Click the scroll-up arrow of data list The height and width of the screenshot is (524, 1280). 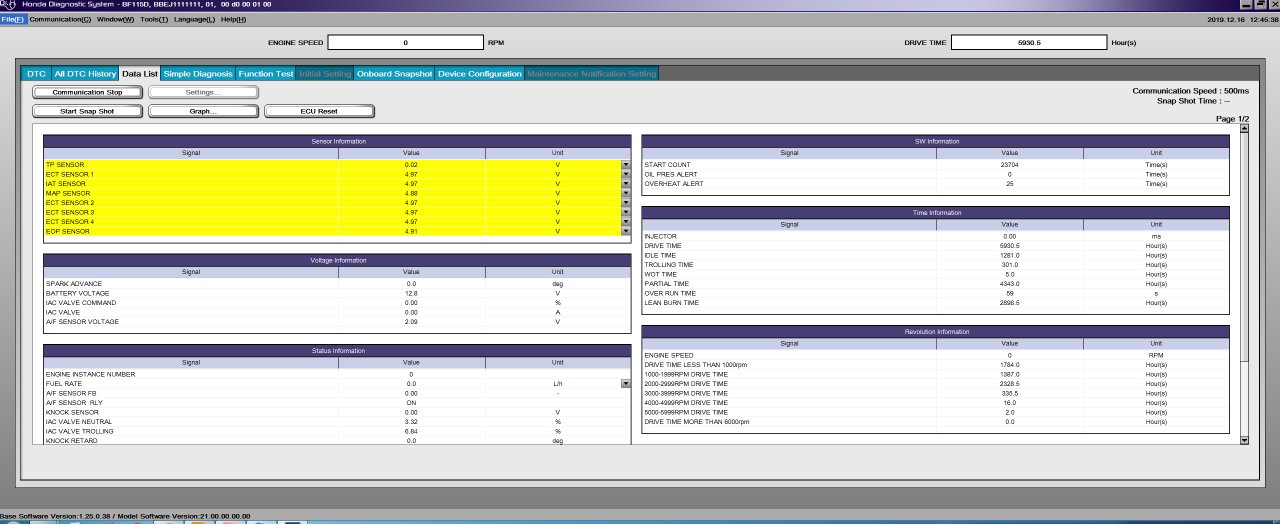tap(1244, 129)
